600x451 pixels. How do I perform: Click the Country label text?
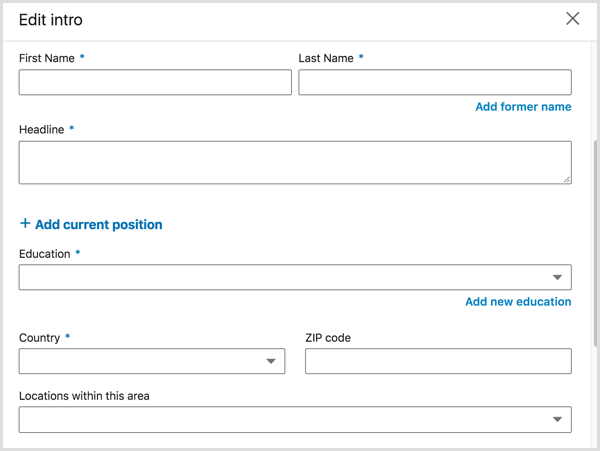click(x=40, y=338)
